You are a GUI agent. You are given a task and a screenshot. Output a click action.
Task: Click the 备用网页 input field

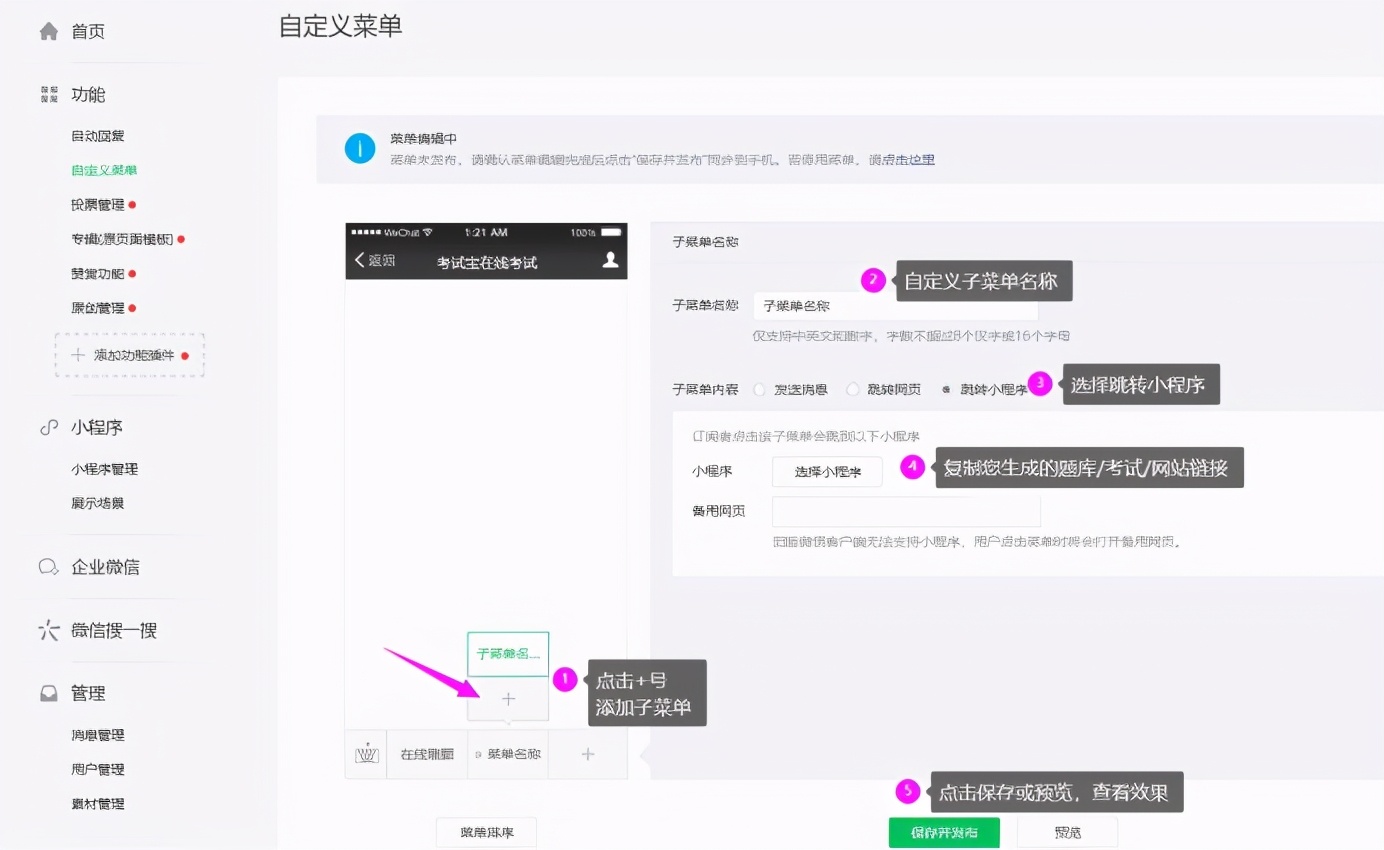(x=906, y=511)
